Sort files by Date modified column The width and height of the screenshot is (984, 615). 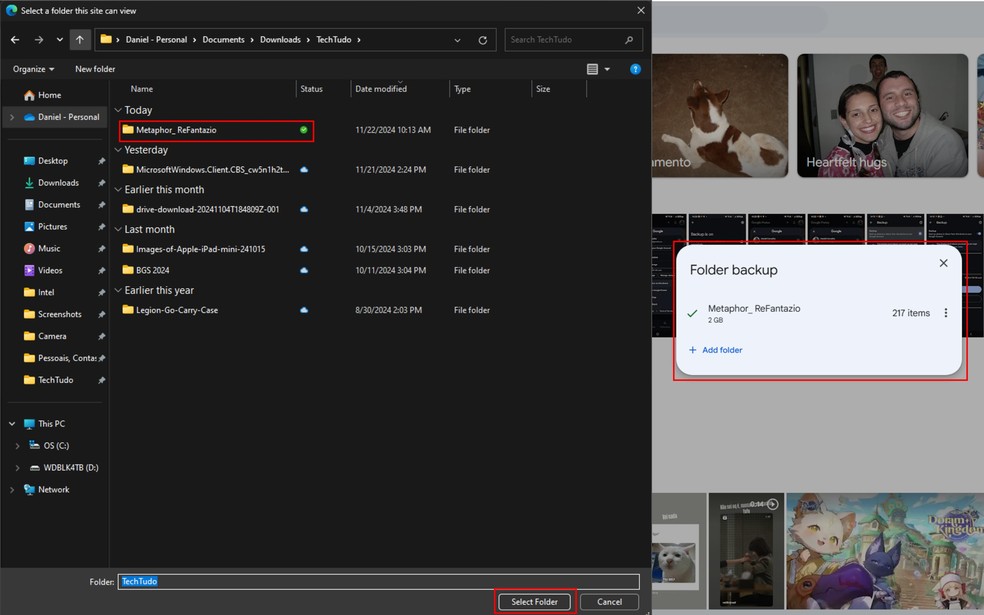pyautogui.click(x=381, y=89)
